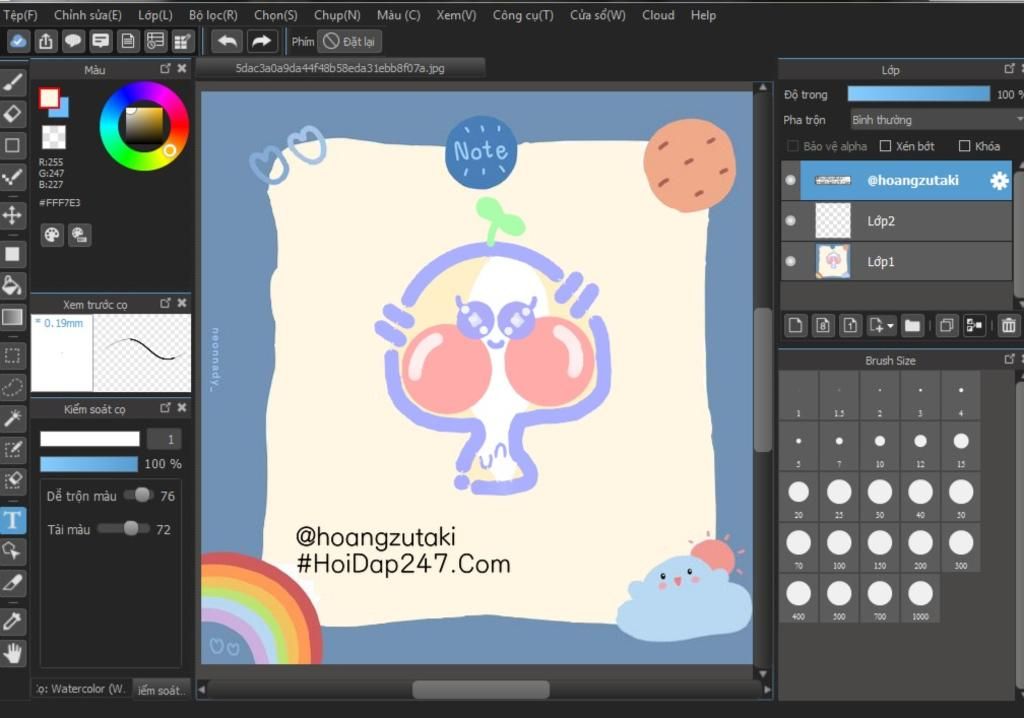1024x718 pixels.
Task: Create a new color layer
Action: coord(795,325)
